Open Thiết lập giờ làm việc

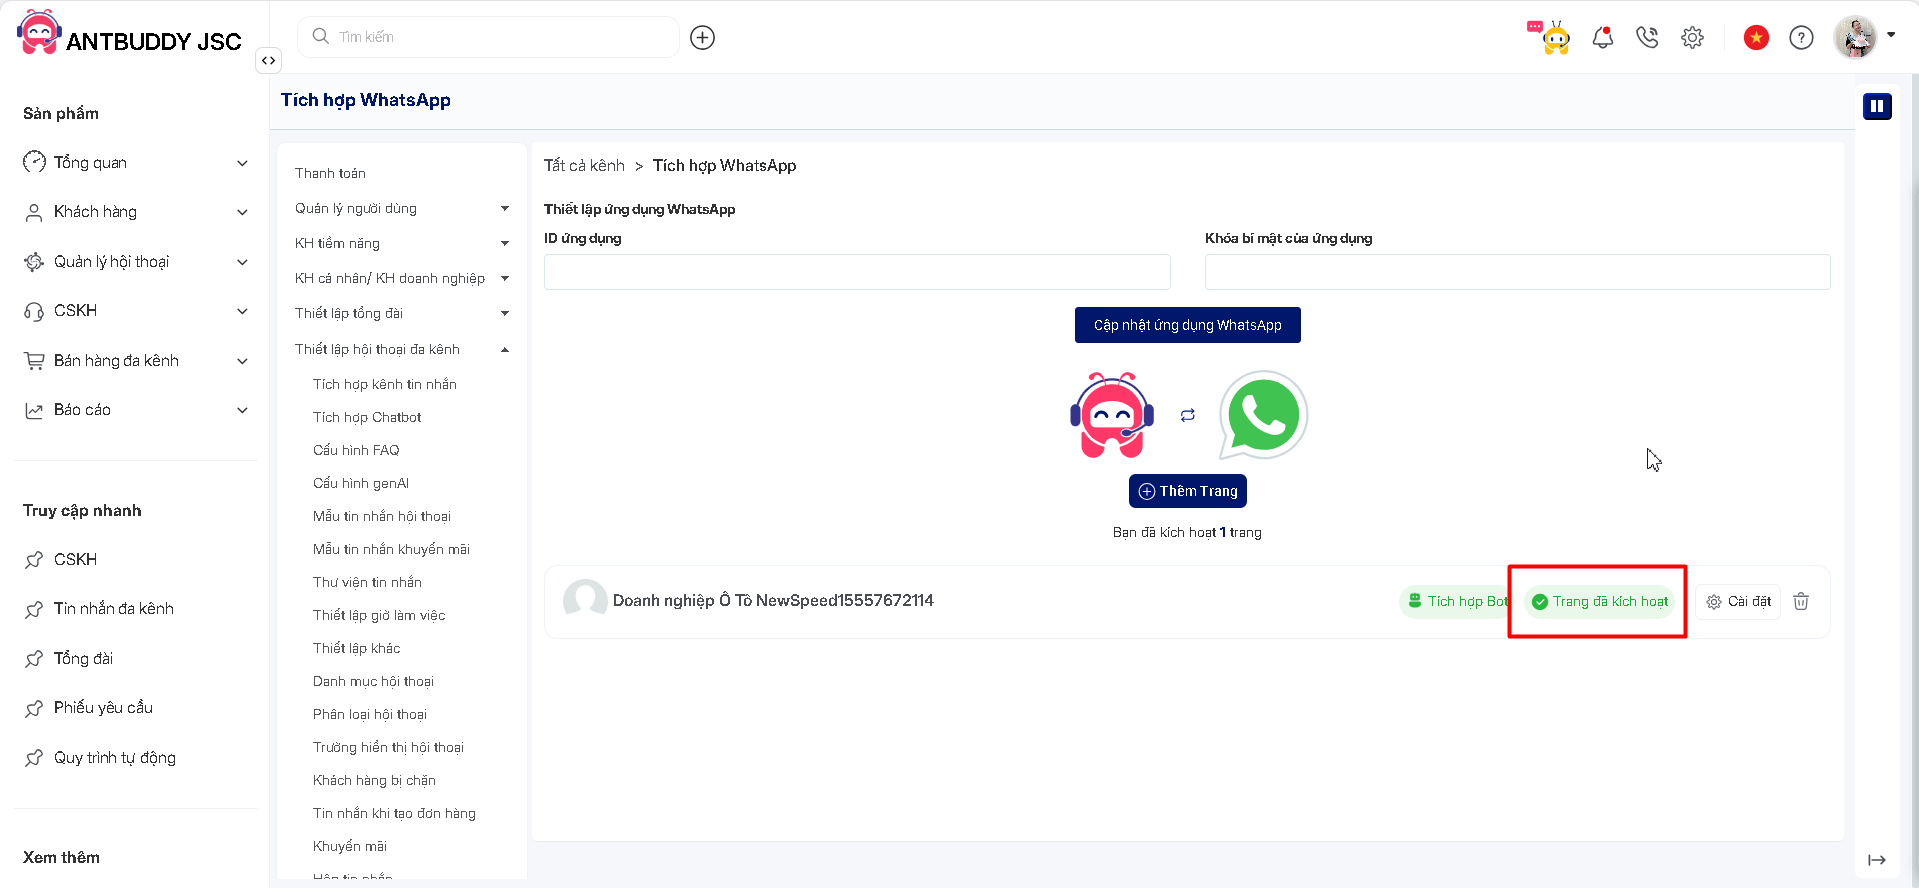coord(379,615)
